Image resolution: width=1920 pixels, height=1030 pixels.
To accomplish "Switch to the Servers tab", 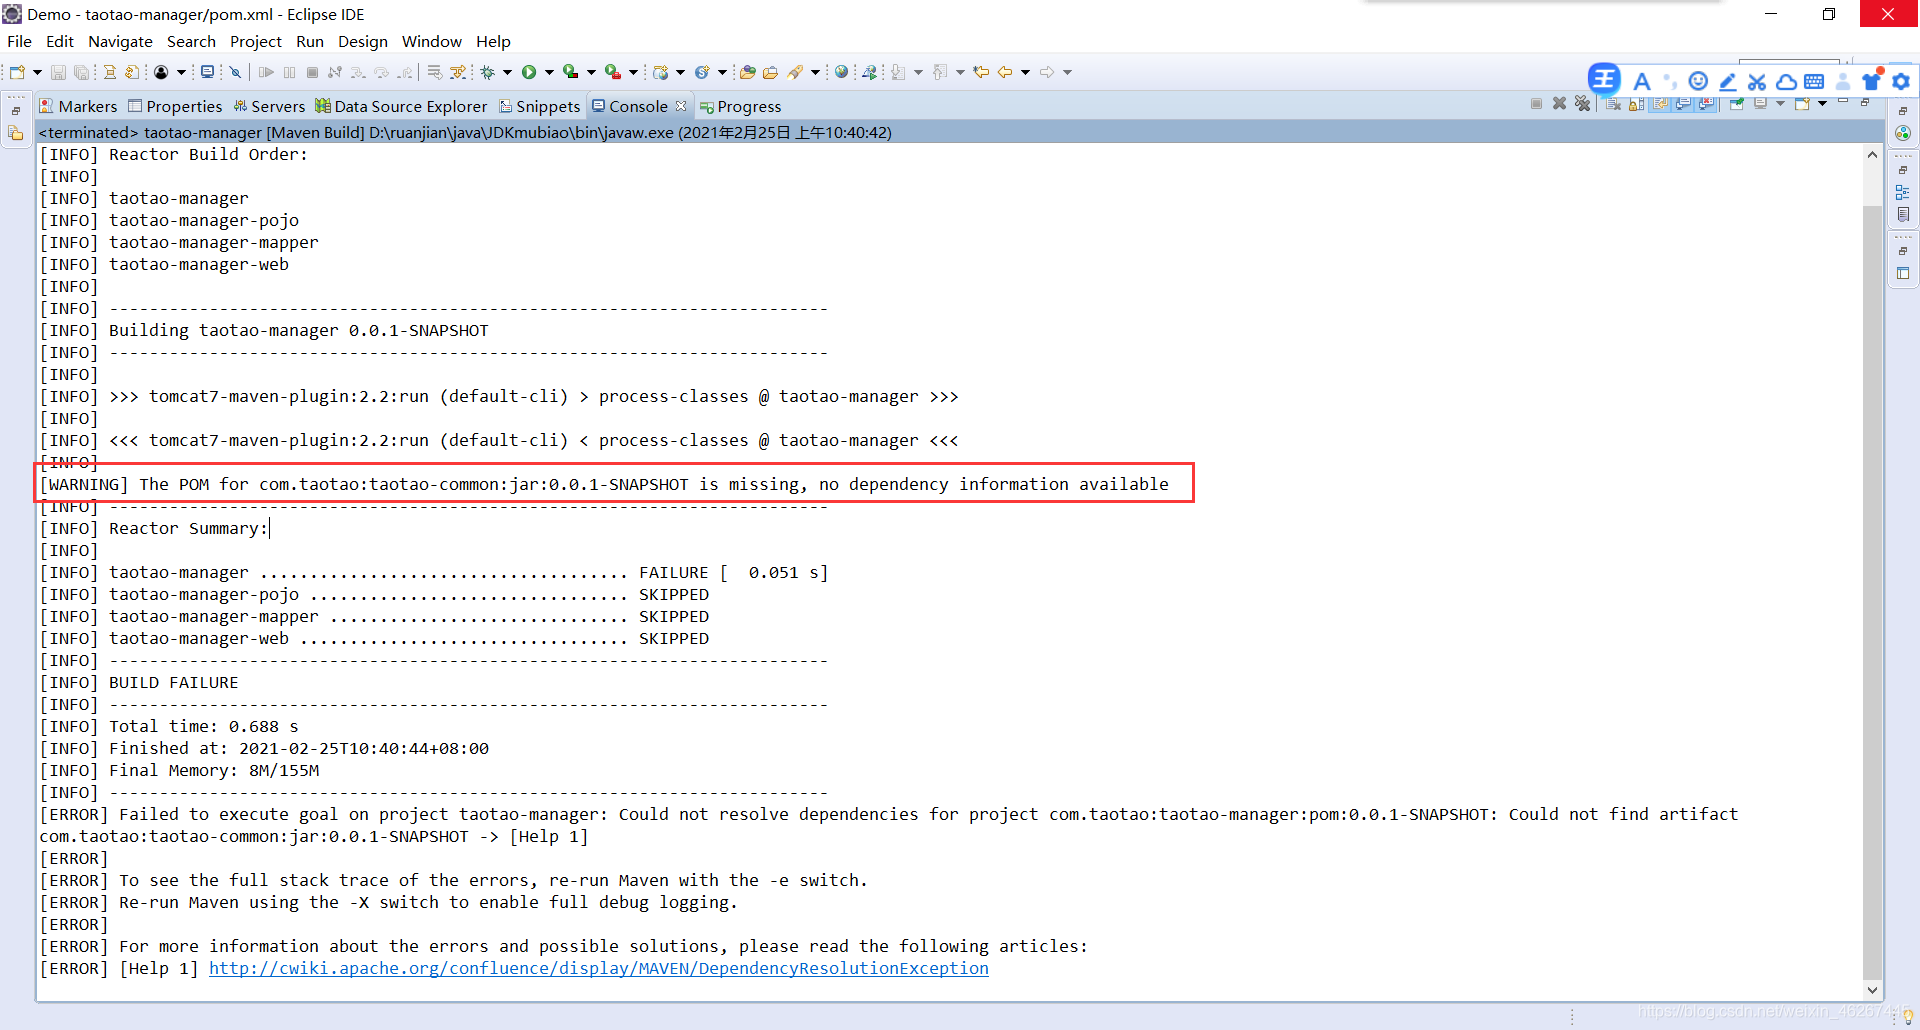I will (x=269, y=106).
